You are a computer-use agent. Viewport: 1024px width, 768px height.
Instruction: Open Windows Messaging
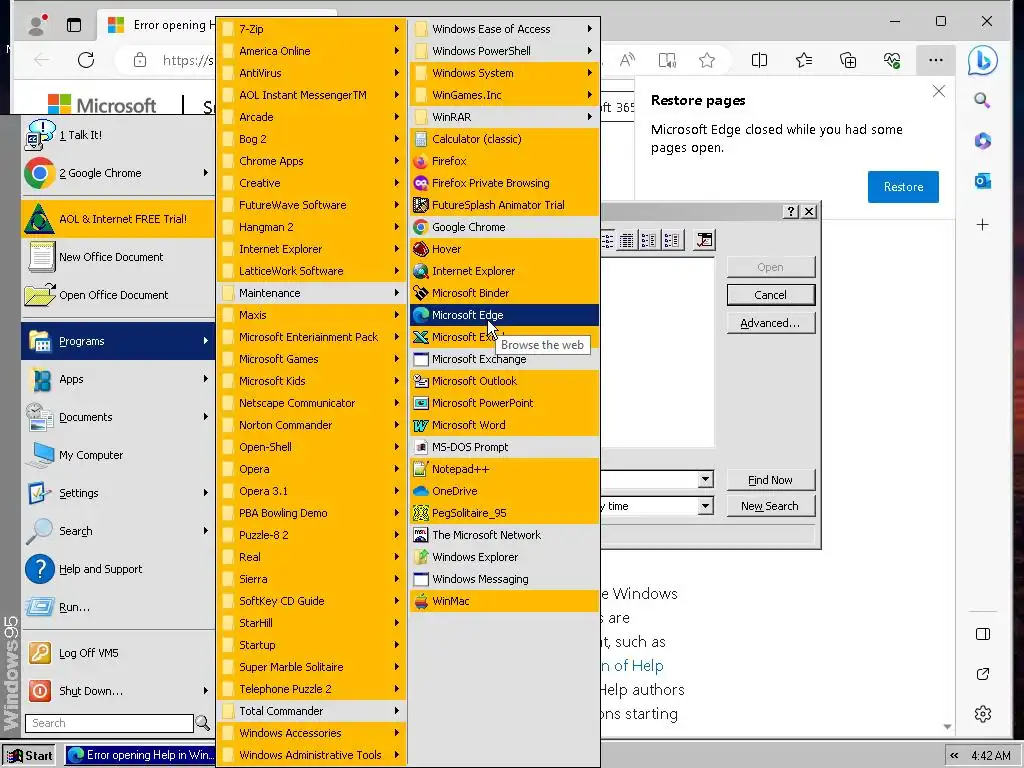[504, 579]
